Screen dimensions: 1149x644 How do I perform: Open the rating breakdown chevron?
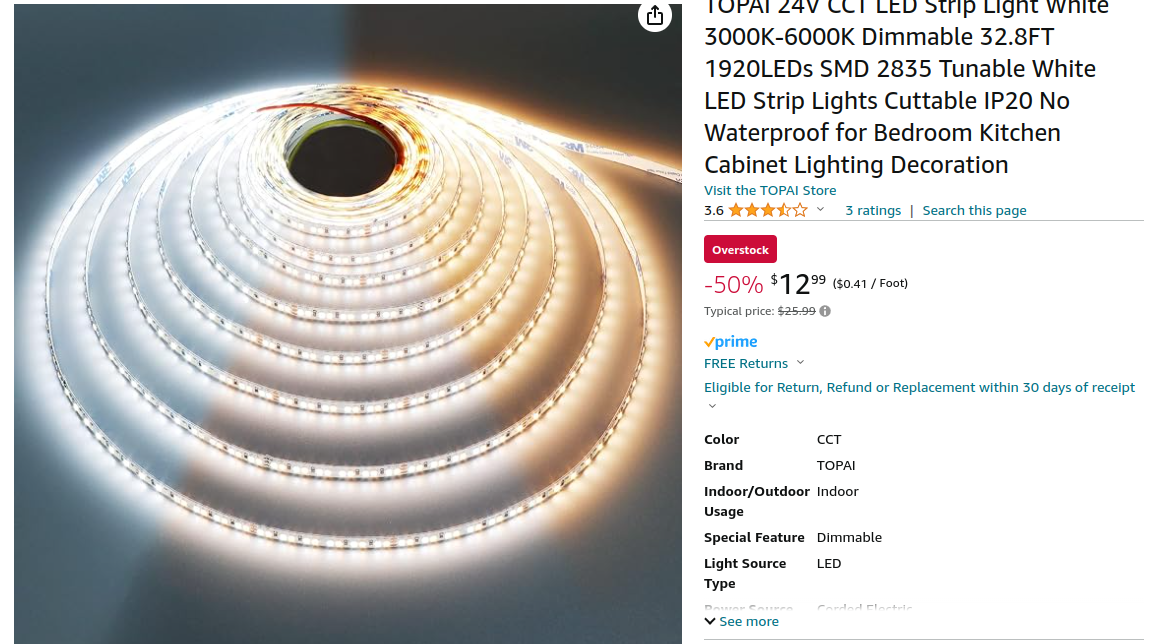click(x=821, y=210)
